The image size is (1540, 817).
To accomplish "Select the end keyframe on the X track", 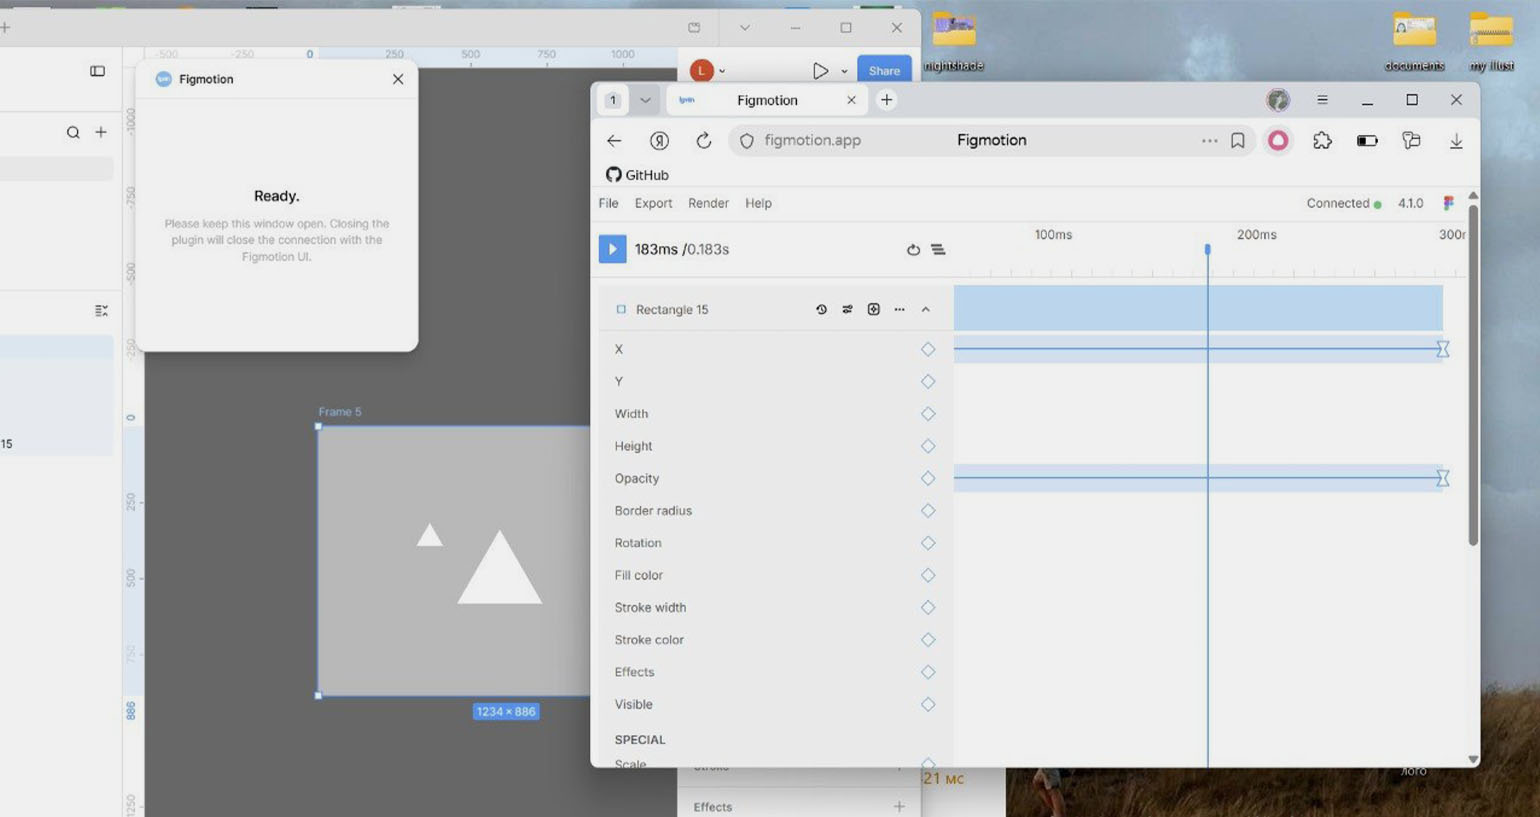I will (1442, 349).
